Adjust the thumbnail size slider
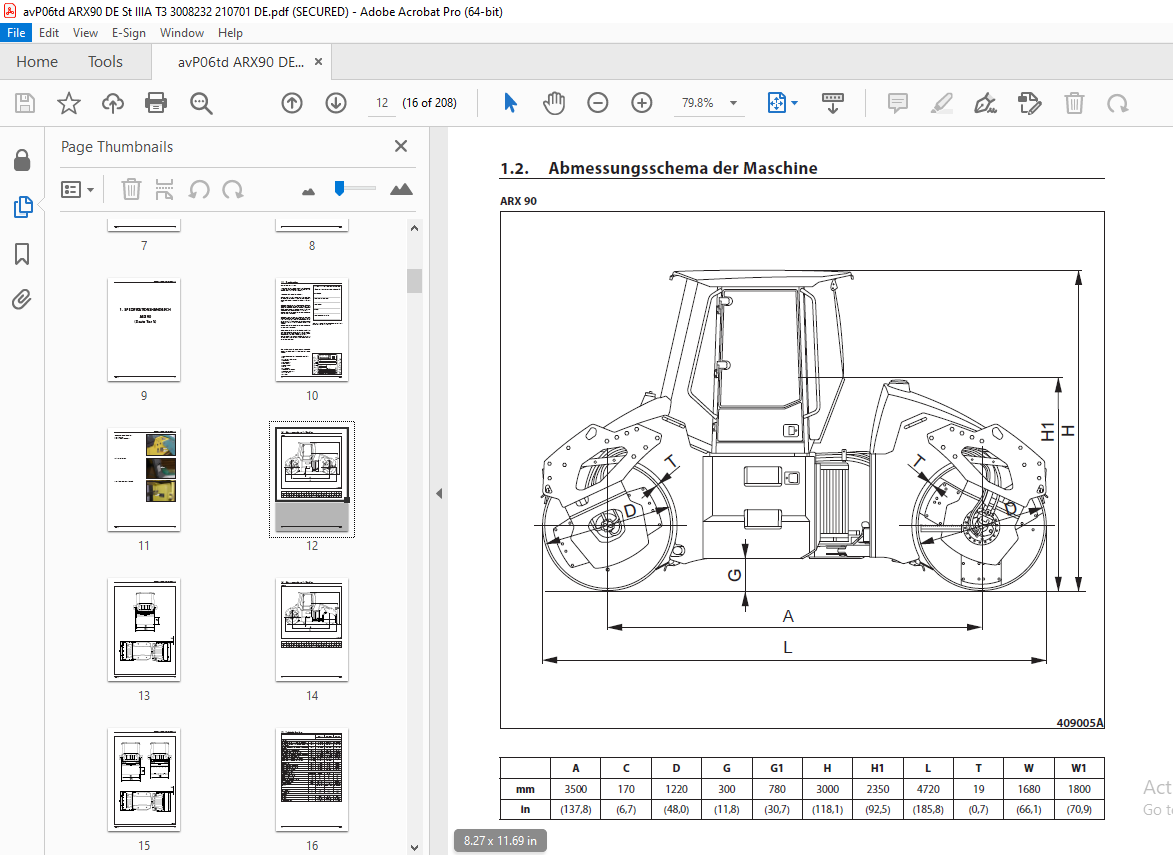This screenshot has height=855, width=1173. click(340, 188)
